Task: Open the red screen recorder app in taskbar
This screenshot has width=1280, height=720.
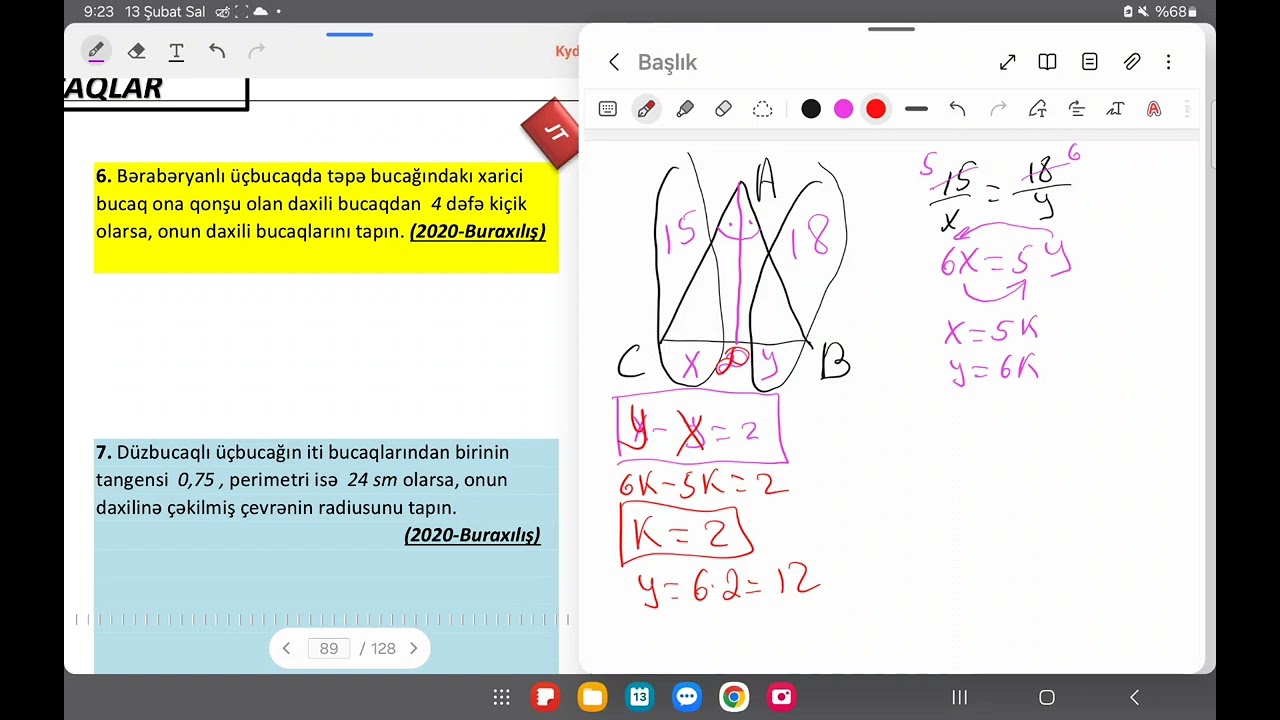Action: click(x=781, y=697)
